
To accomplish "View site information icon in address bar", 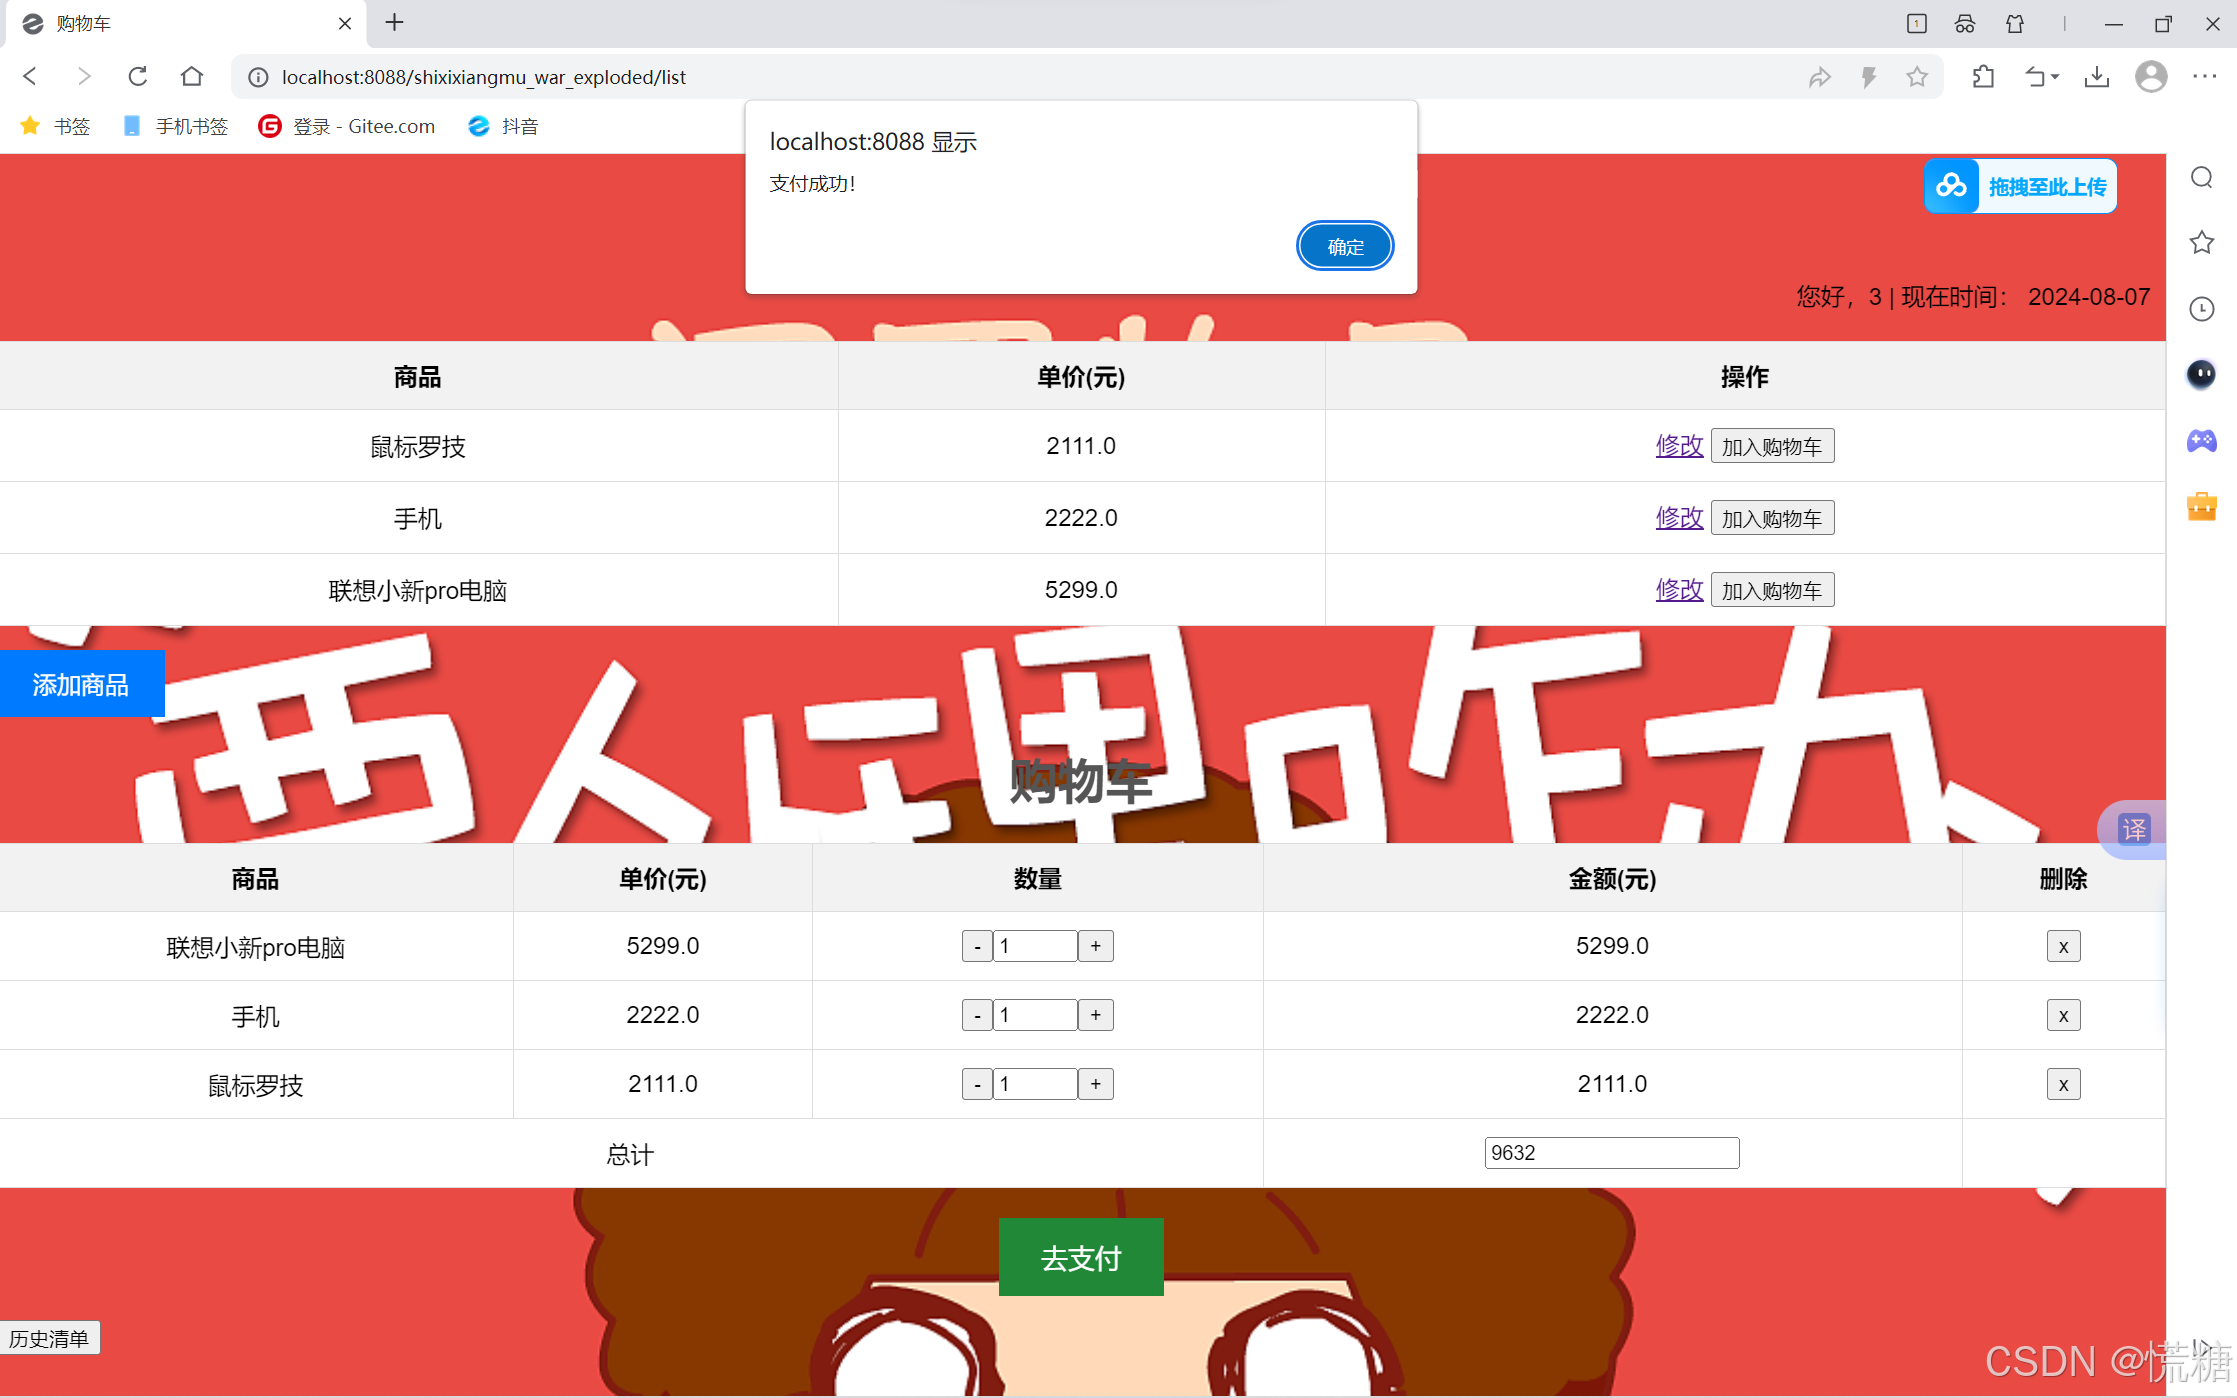I will (x=258, y=77).
